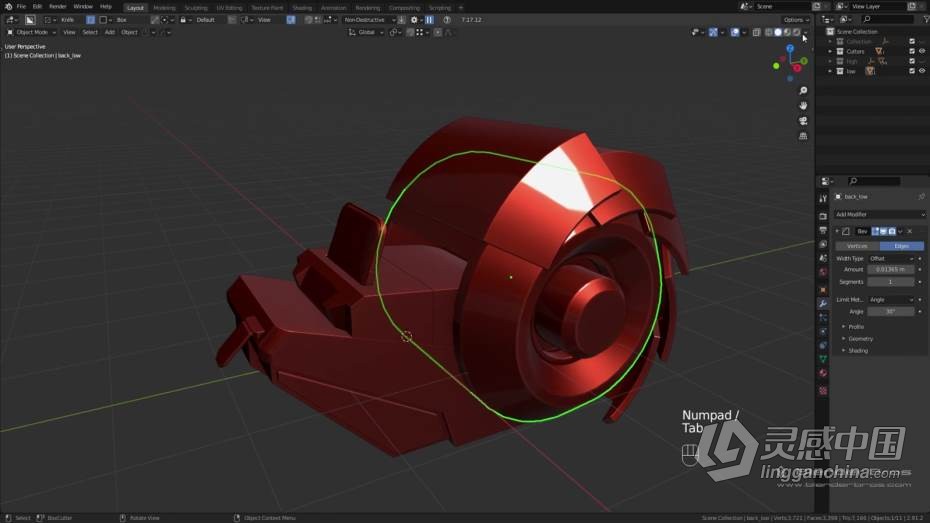
Task: Select material preview shading mode
Action: tap(787, 33)
